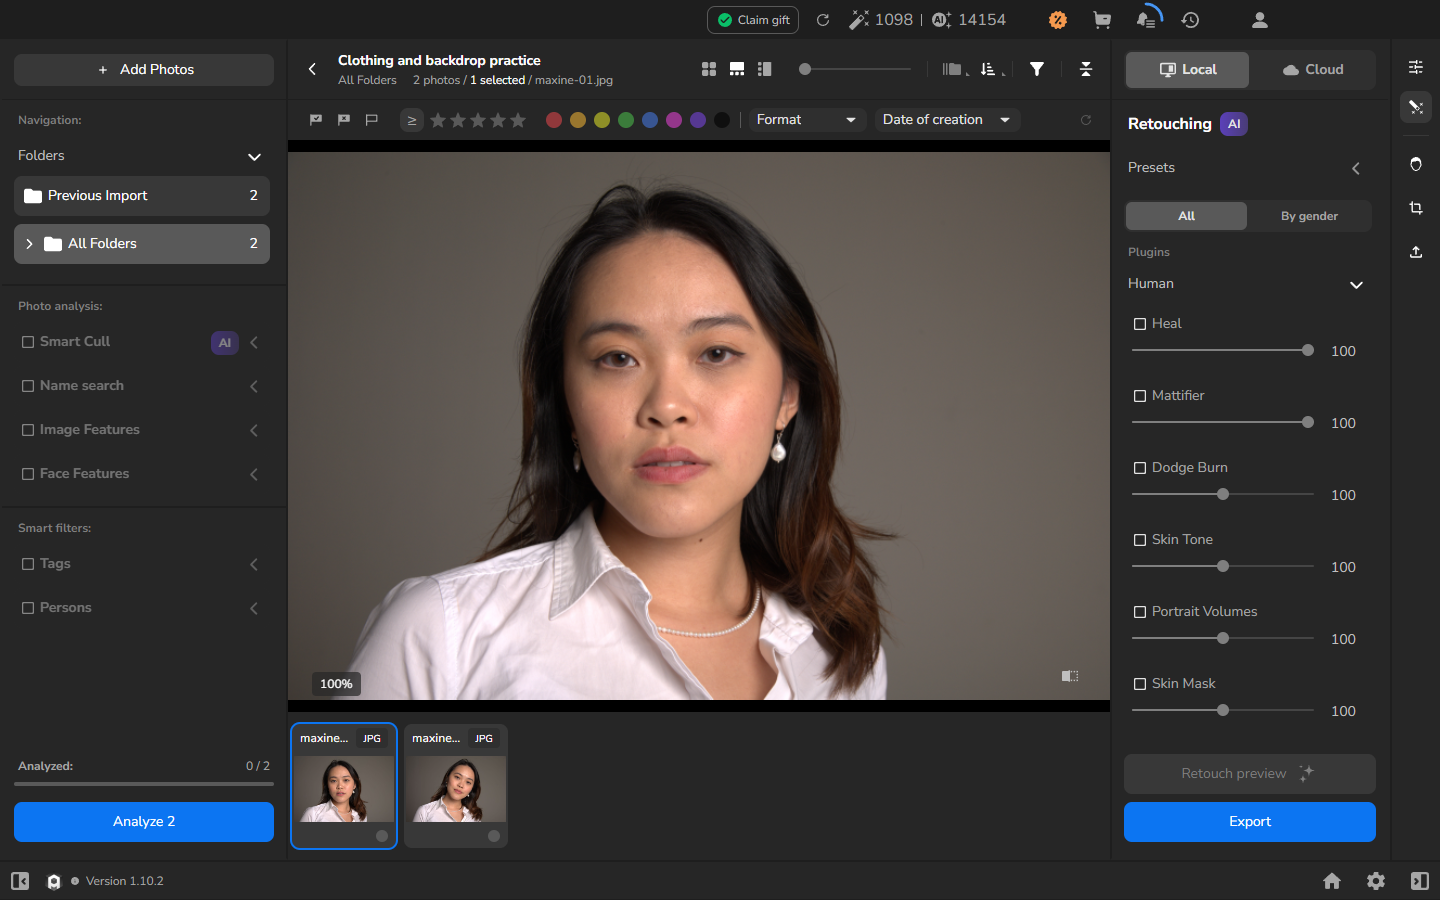1440x900 pixels.
Task: Check the Tags checkbox
Action: coord(28,564)
